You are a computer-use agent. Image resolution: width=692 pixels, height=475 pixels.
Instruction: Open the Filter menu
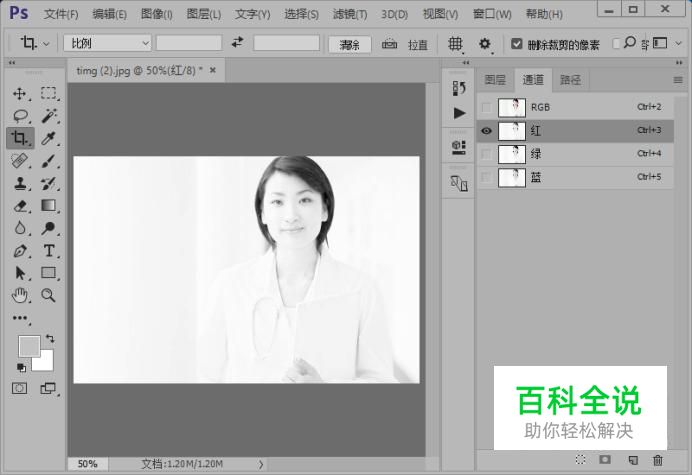click(x=350, y=15)
